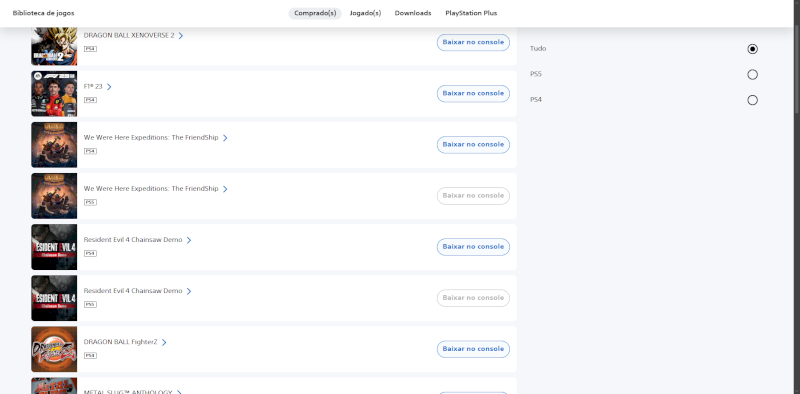This screenshot has height=394, width=800.
Task: Open the DRAGON BALL XENOVERSE 2 title link
Action: (129, 35)
